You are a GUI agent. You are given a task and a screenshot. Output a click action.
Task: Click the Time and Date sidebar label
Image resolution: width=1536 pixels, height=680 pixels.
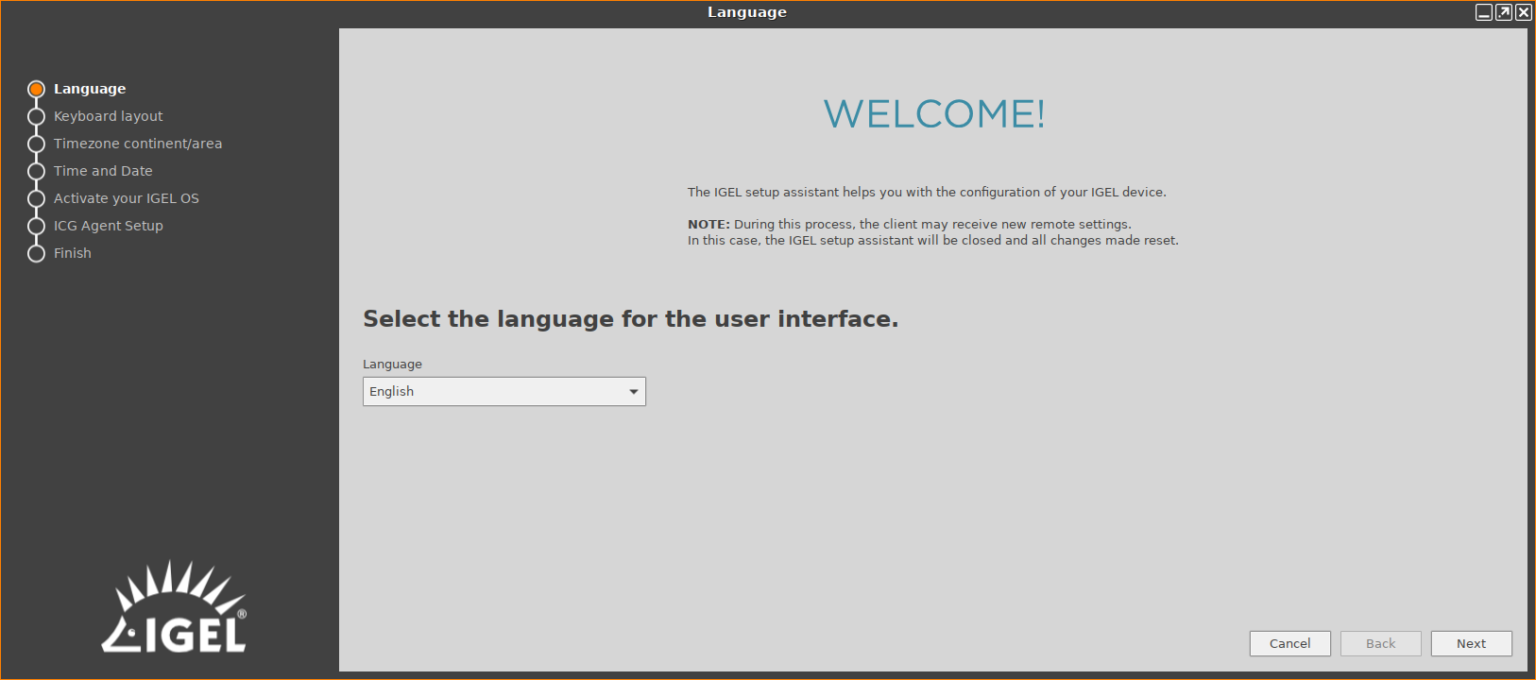click(x=103, y=171)
